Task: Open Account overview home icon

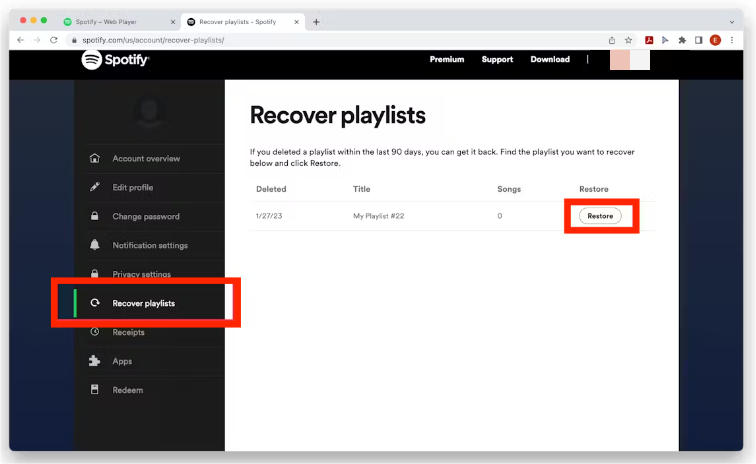Action: coord(94,158)
